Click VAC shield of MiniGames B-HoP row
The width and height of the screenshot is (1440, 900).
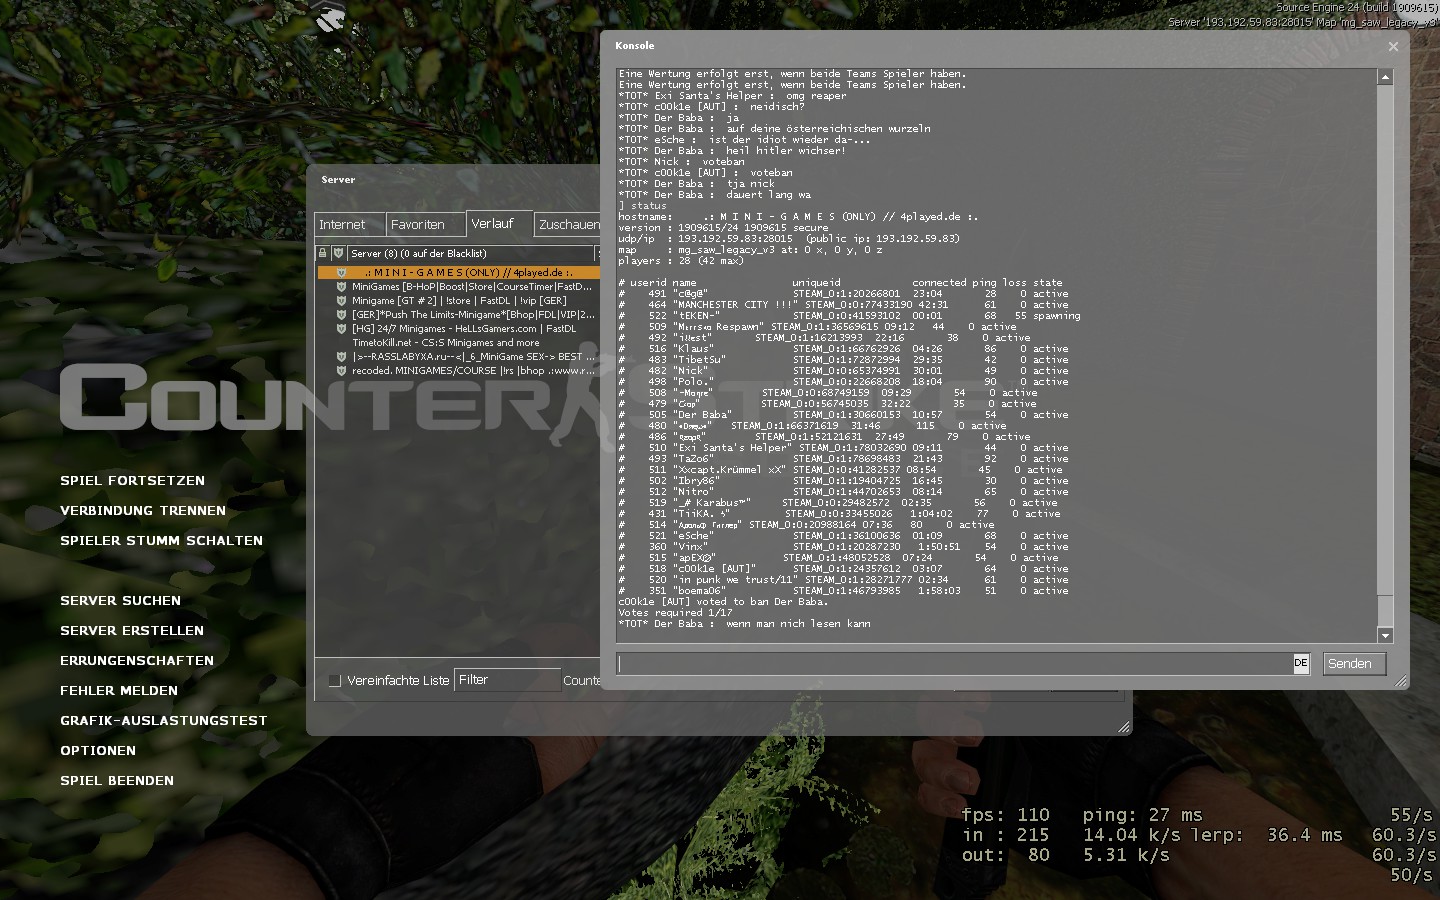click(x=341, y=286)
